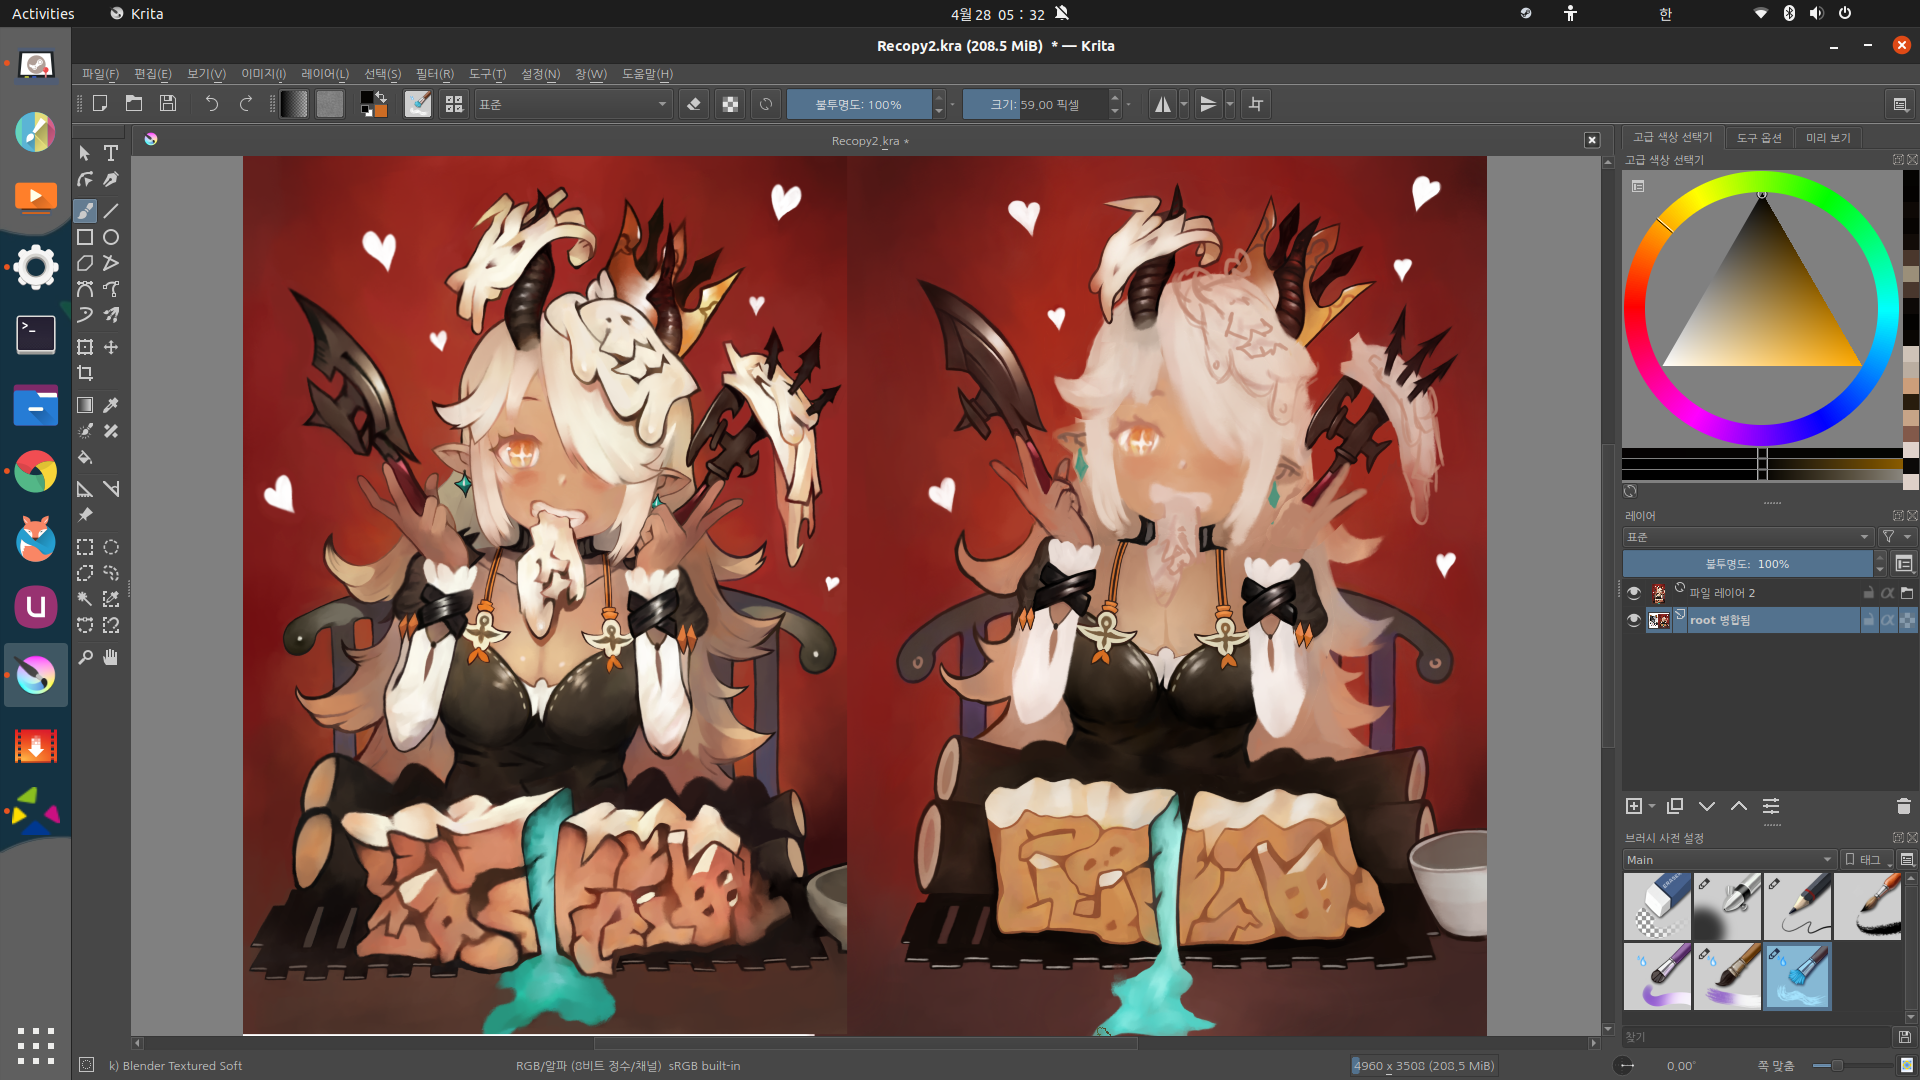
Task: Select the Elliptical Selection tool
Action: coord(111,547)
